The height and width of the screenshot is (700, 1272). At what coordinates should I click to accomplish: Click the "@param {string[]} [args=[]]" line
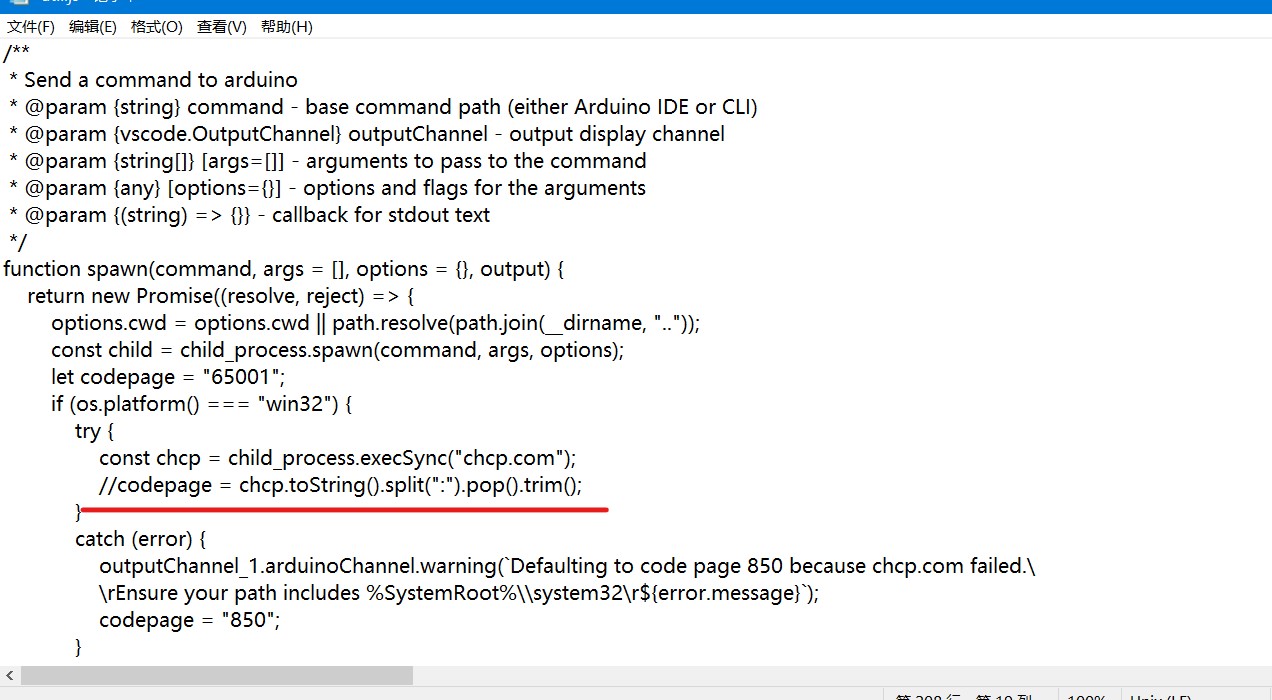pyautogui.click(x=327, y=161)
